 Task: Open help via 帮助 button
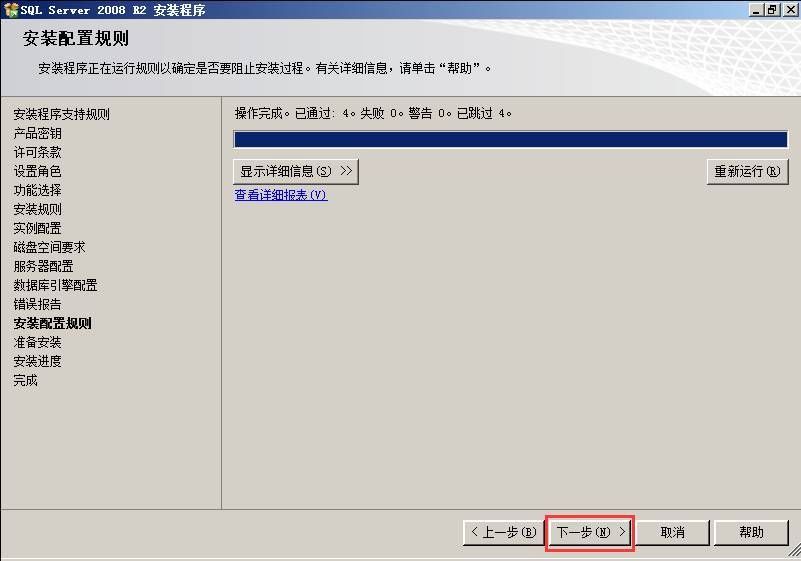tap(751, 532)
